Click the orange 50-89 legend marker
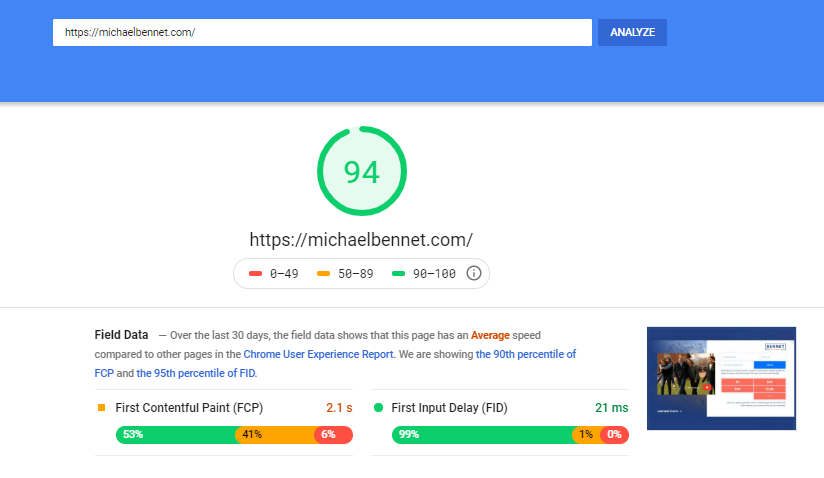824x478 pixels. click(x=323, y=273)
